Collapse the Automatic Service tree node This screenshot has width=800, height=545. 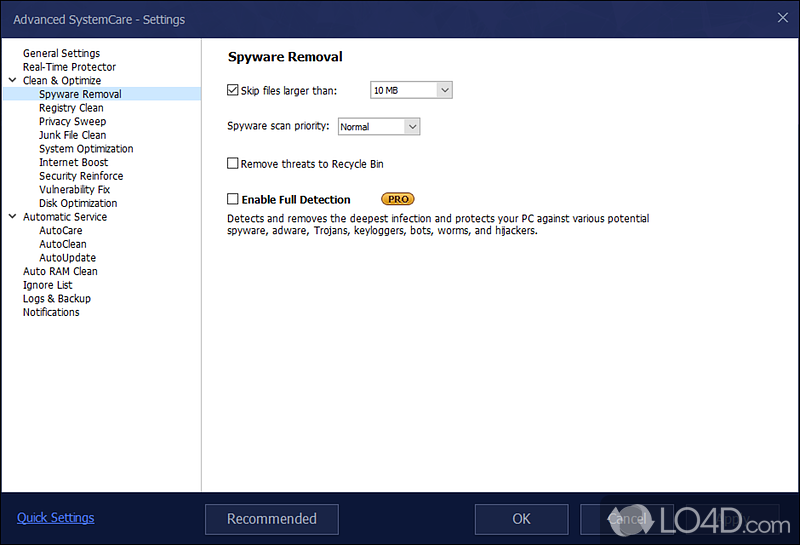click(13, 216)
